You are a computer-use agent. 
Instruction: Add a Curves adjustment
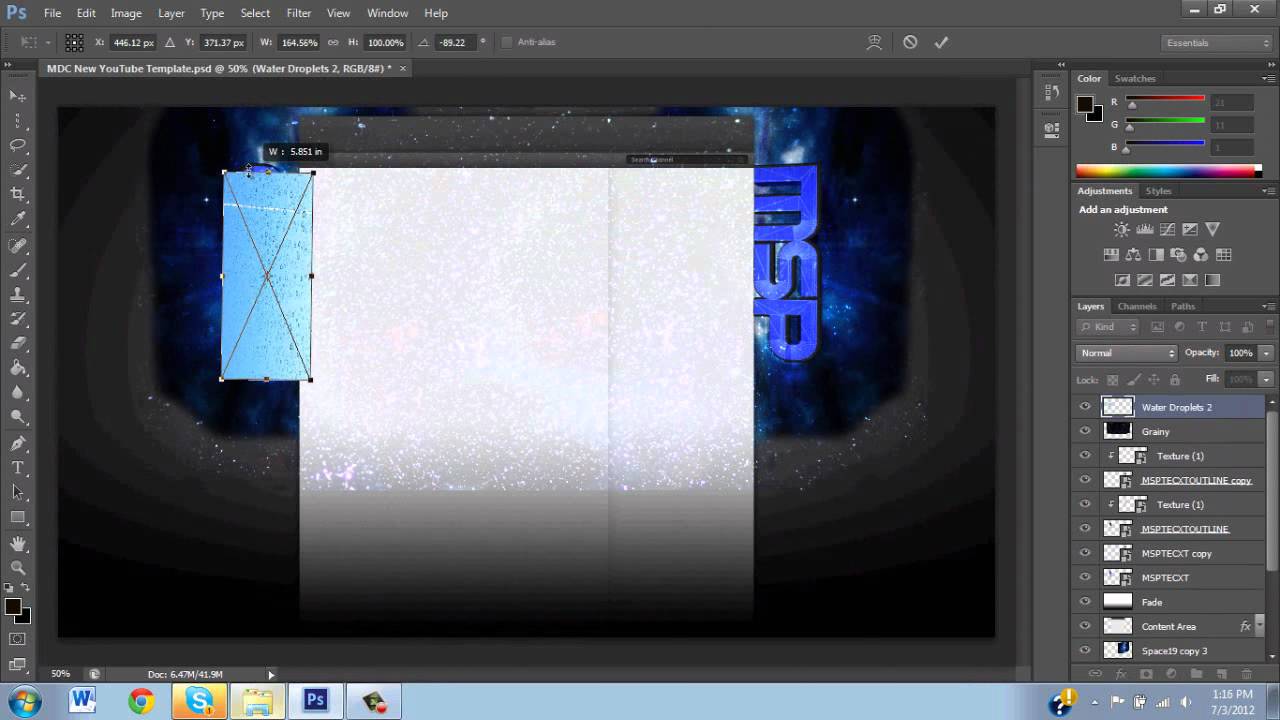tap(1167, 229)
